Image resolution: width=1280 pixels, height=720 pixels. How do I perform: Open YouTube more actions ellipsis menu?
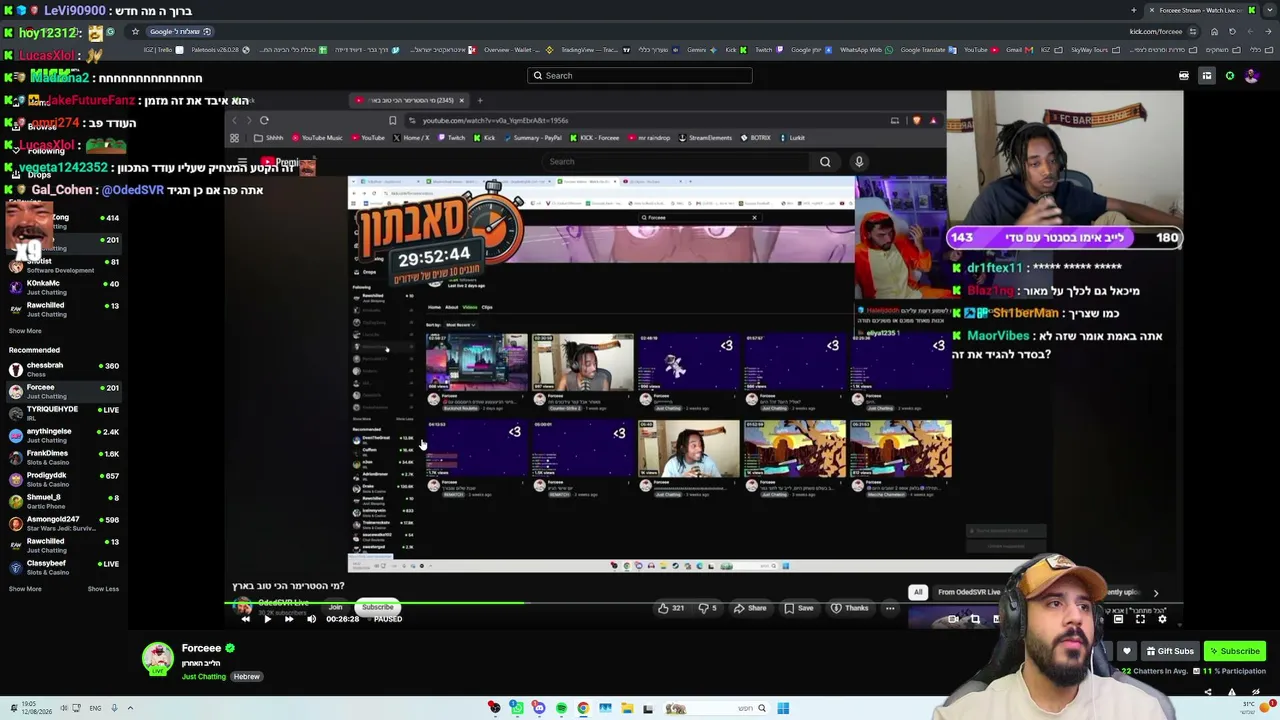(890, 608)
